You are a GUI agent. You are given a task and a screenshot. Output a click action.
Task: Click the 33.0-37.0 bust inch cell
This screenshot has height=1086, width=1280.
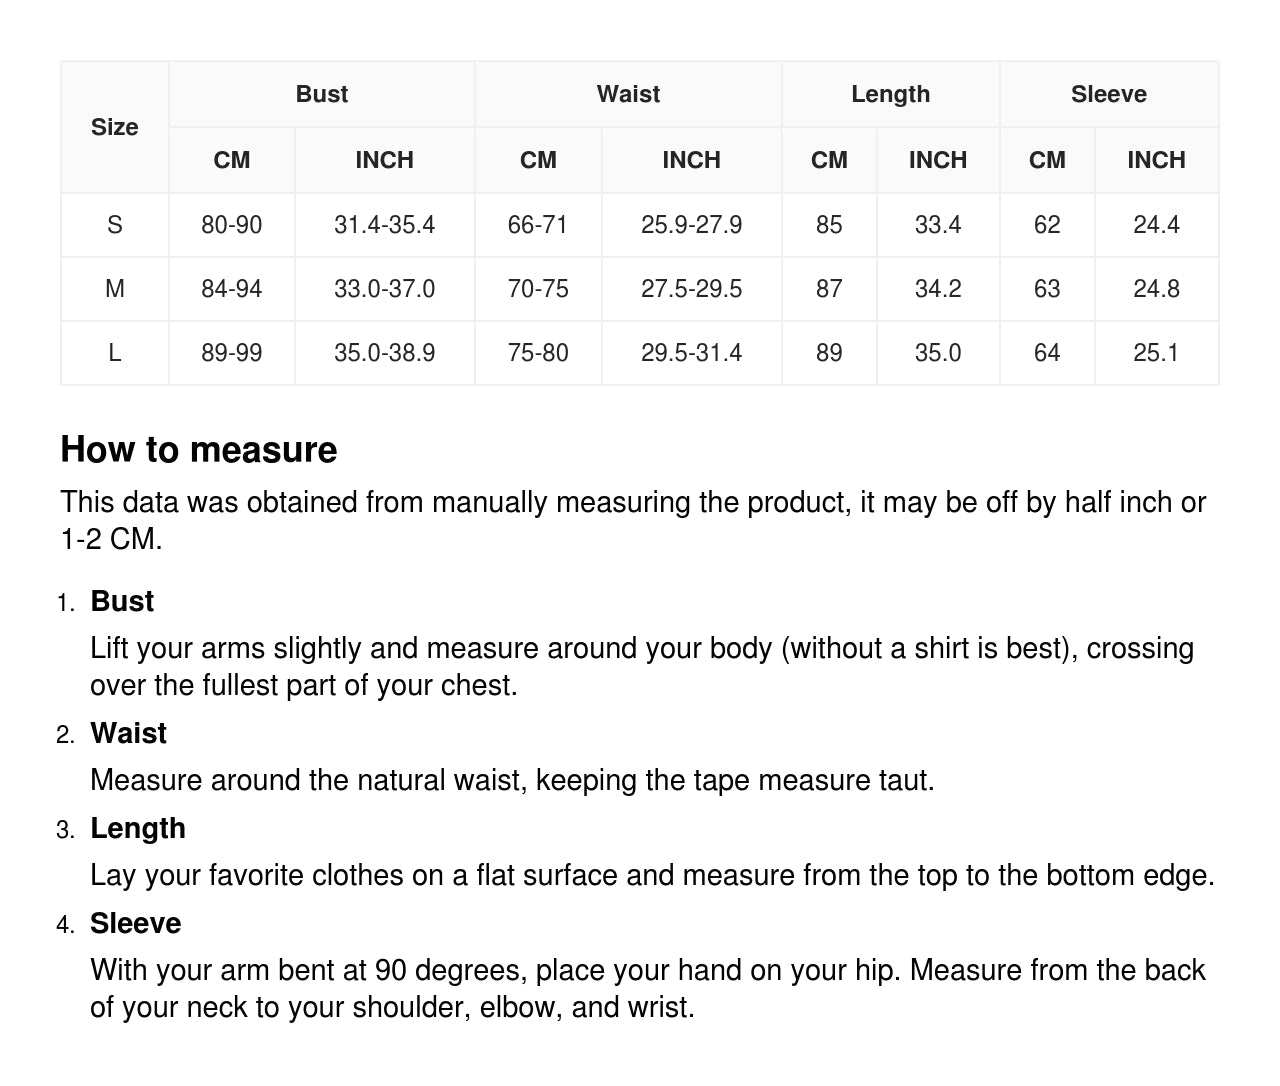(384, 289)
